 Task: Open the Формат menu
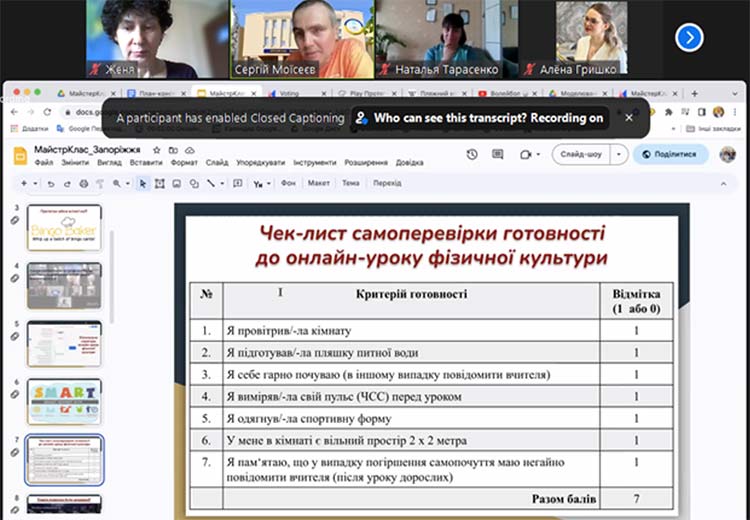pos(184,162)
